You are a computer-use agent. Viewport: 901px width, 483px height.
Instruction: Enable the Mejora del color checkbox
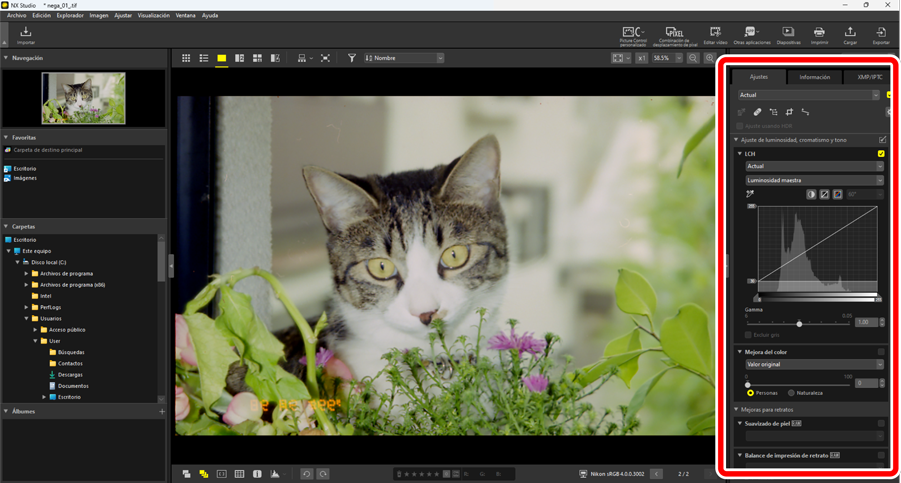click(x=881, y=352)
